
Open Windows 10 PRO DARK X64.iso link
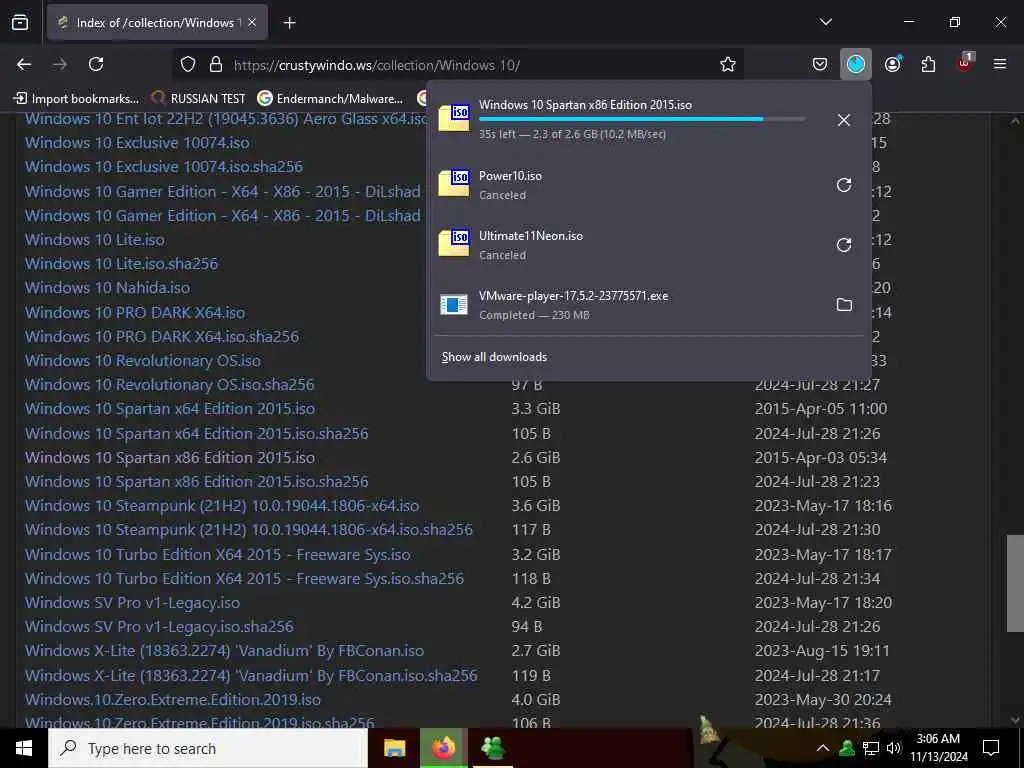click(x=135, y=313)
